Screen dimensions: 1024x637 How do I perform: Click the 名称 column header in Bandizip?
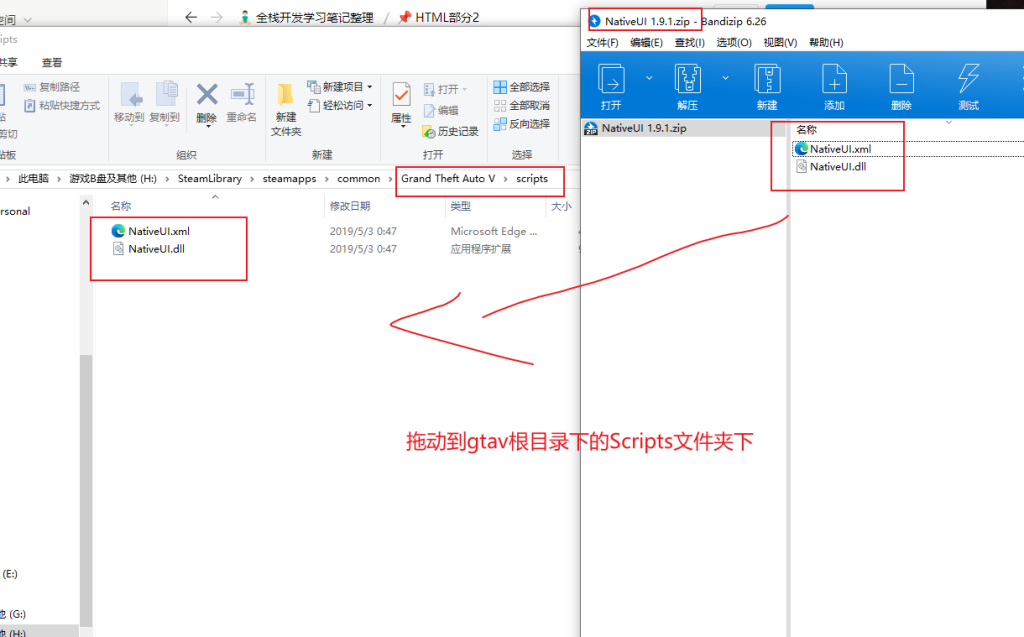pos(807,129)
